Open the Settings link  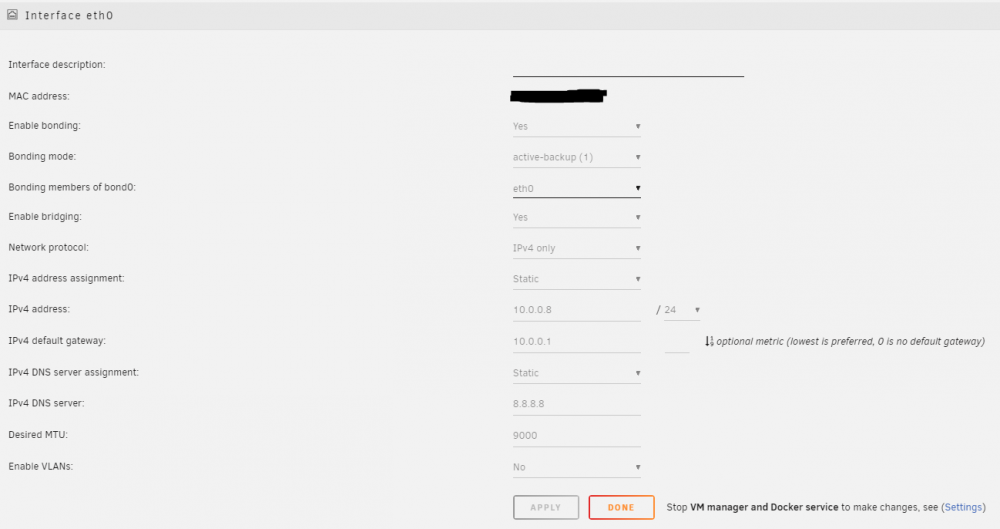963,507
